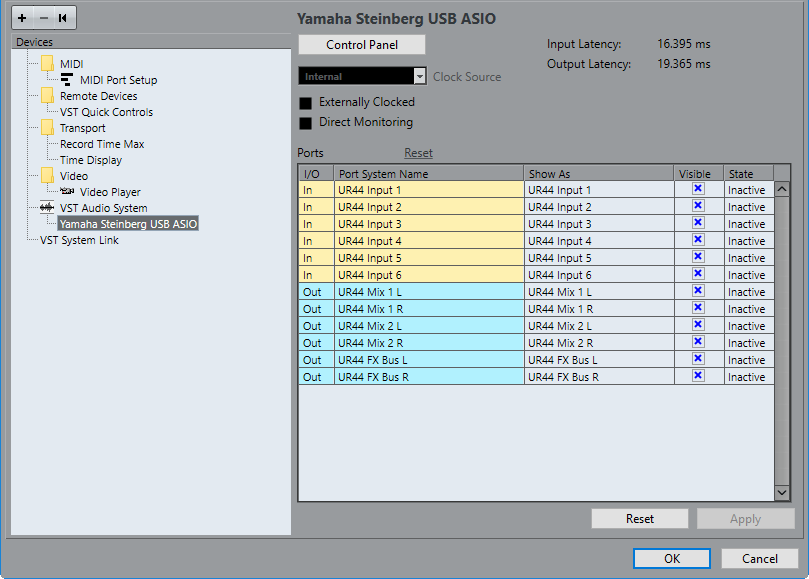Click the Transport folder icon
The image size is (809, 579).
click(x=47, y=127)
